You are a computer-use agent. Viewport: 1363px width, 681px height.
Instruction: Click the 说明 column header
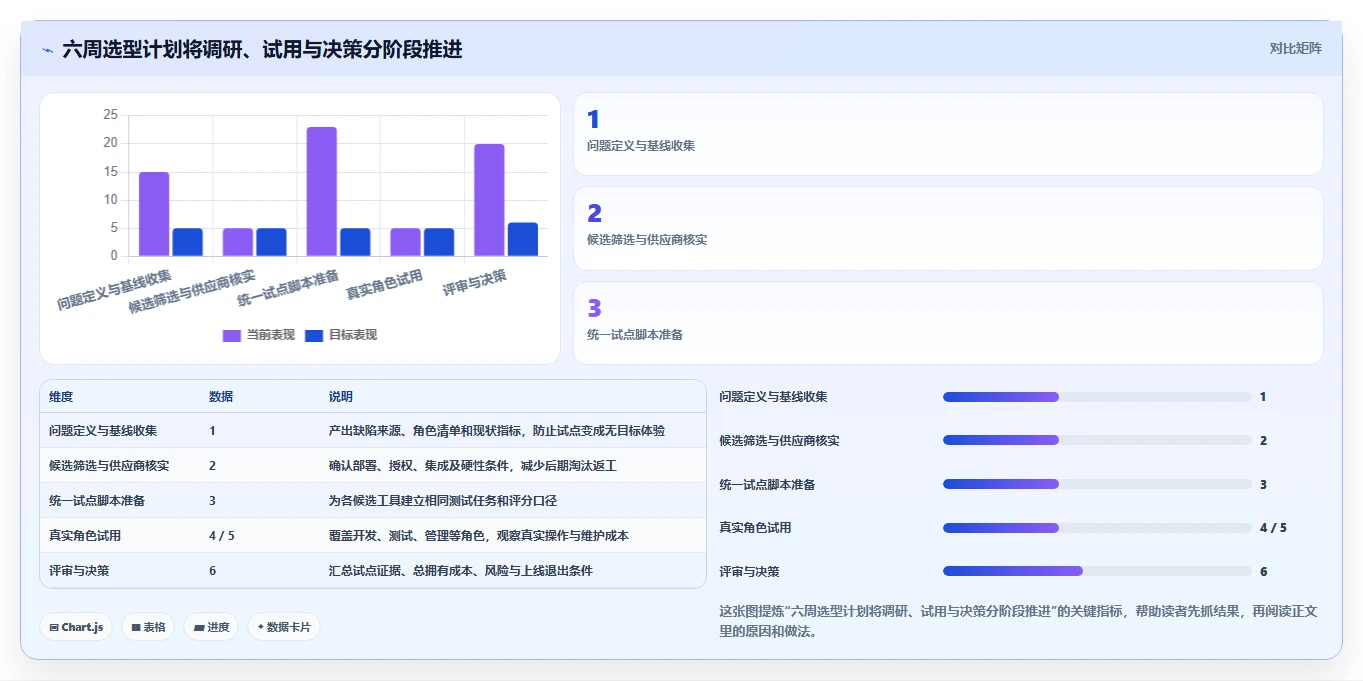click(341, 397)
